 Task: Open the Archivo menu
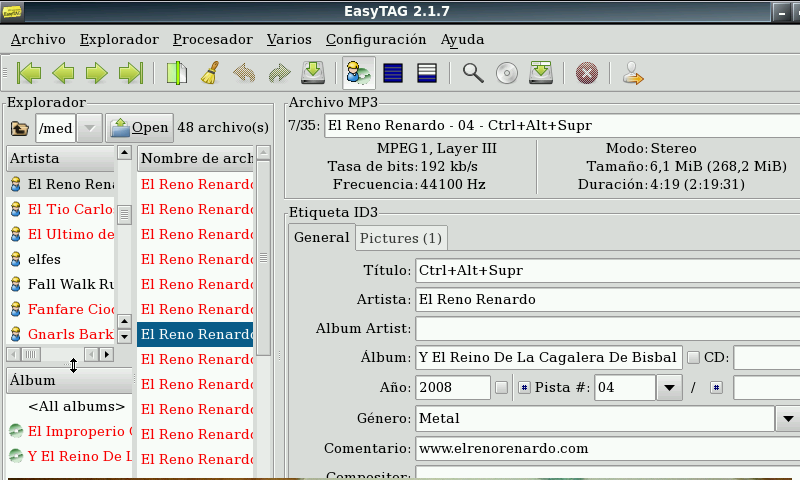pos(38,39)
